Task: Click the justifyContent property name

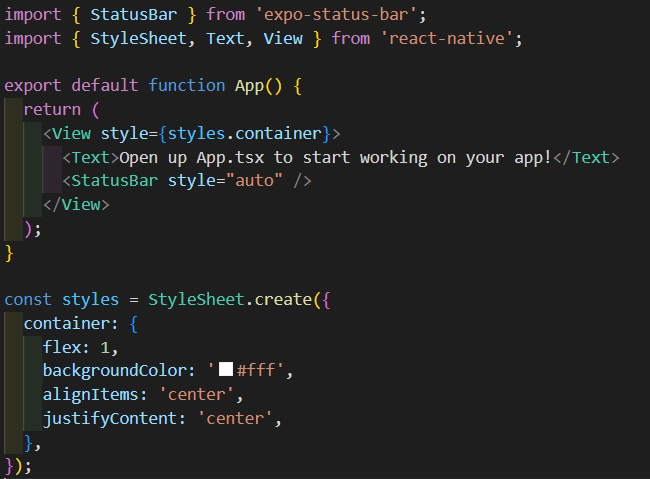Action: [x=110, y=418]
